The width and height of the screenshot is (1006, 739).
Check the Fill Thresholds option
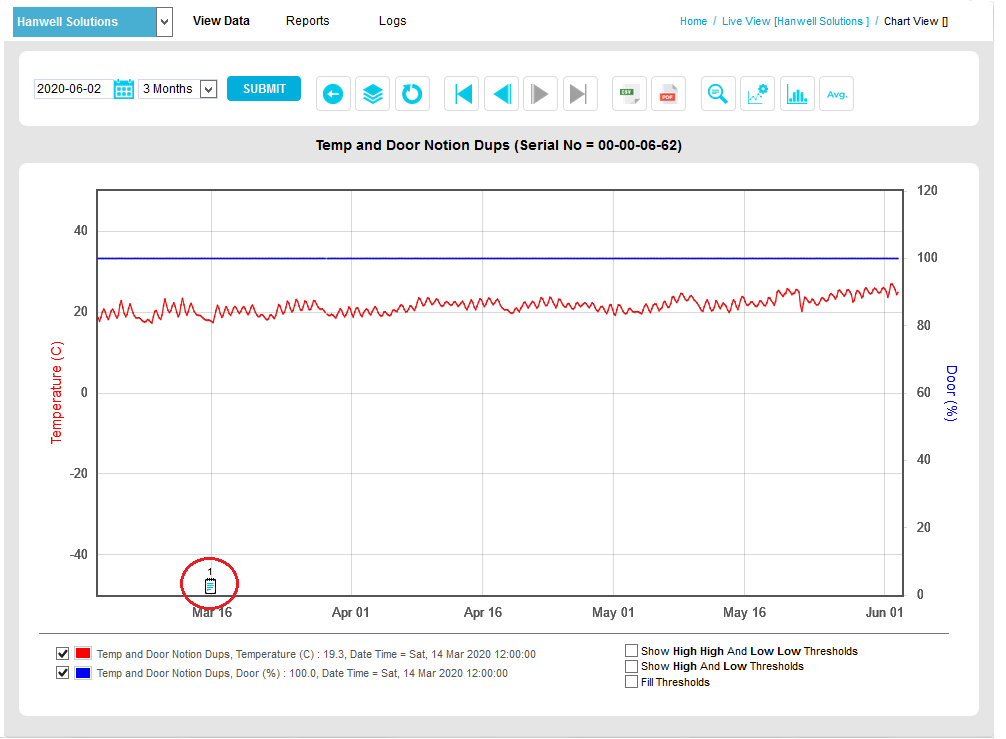pos(631,682)
